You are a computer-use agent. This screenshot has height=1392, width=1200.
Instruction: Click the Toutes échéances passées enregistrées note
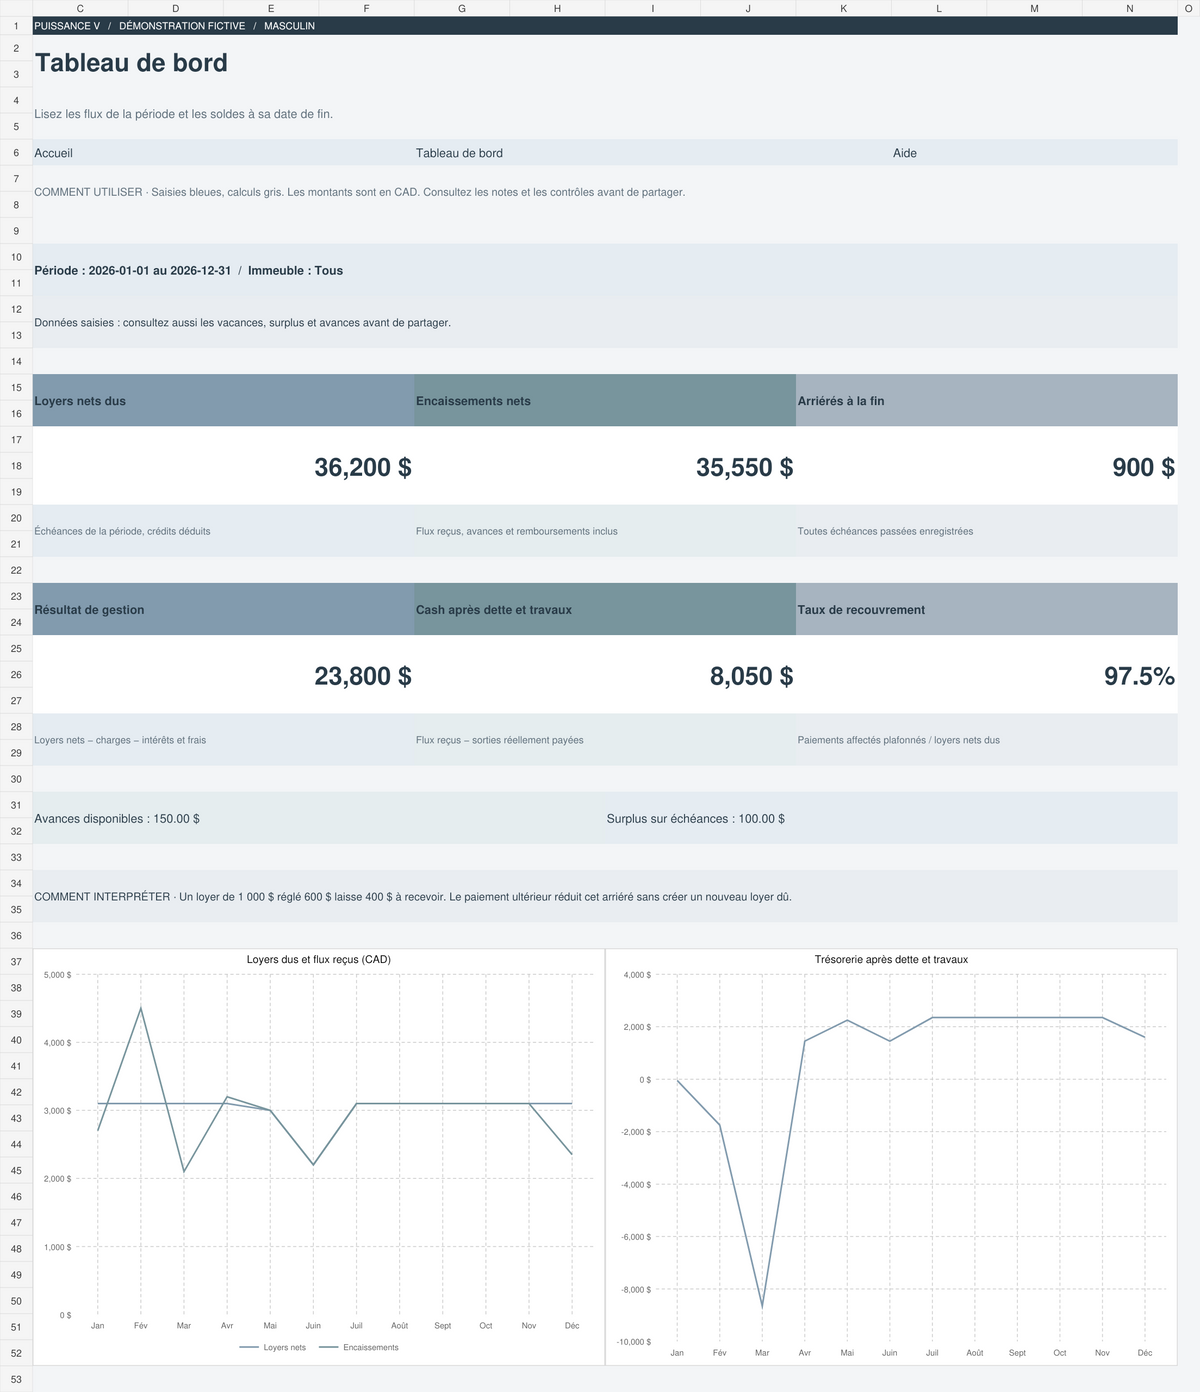click(x=885, y=531)
